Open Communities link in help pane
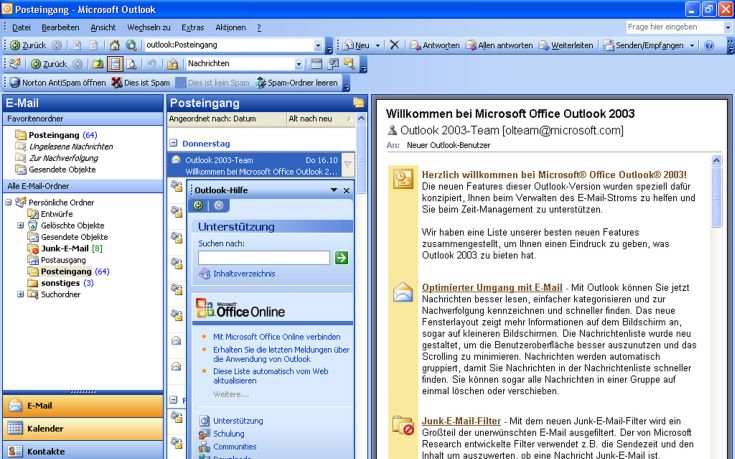This screenshot has height=459, width=735. pyautogui.click(x=234, y=447)
